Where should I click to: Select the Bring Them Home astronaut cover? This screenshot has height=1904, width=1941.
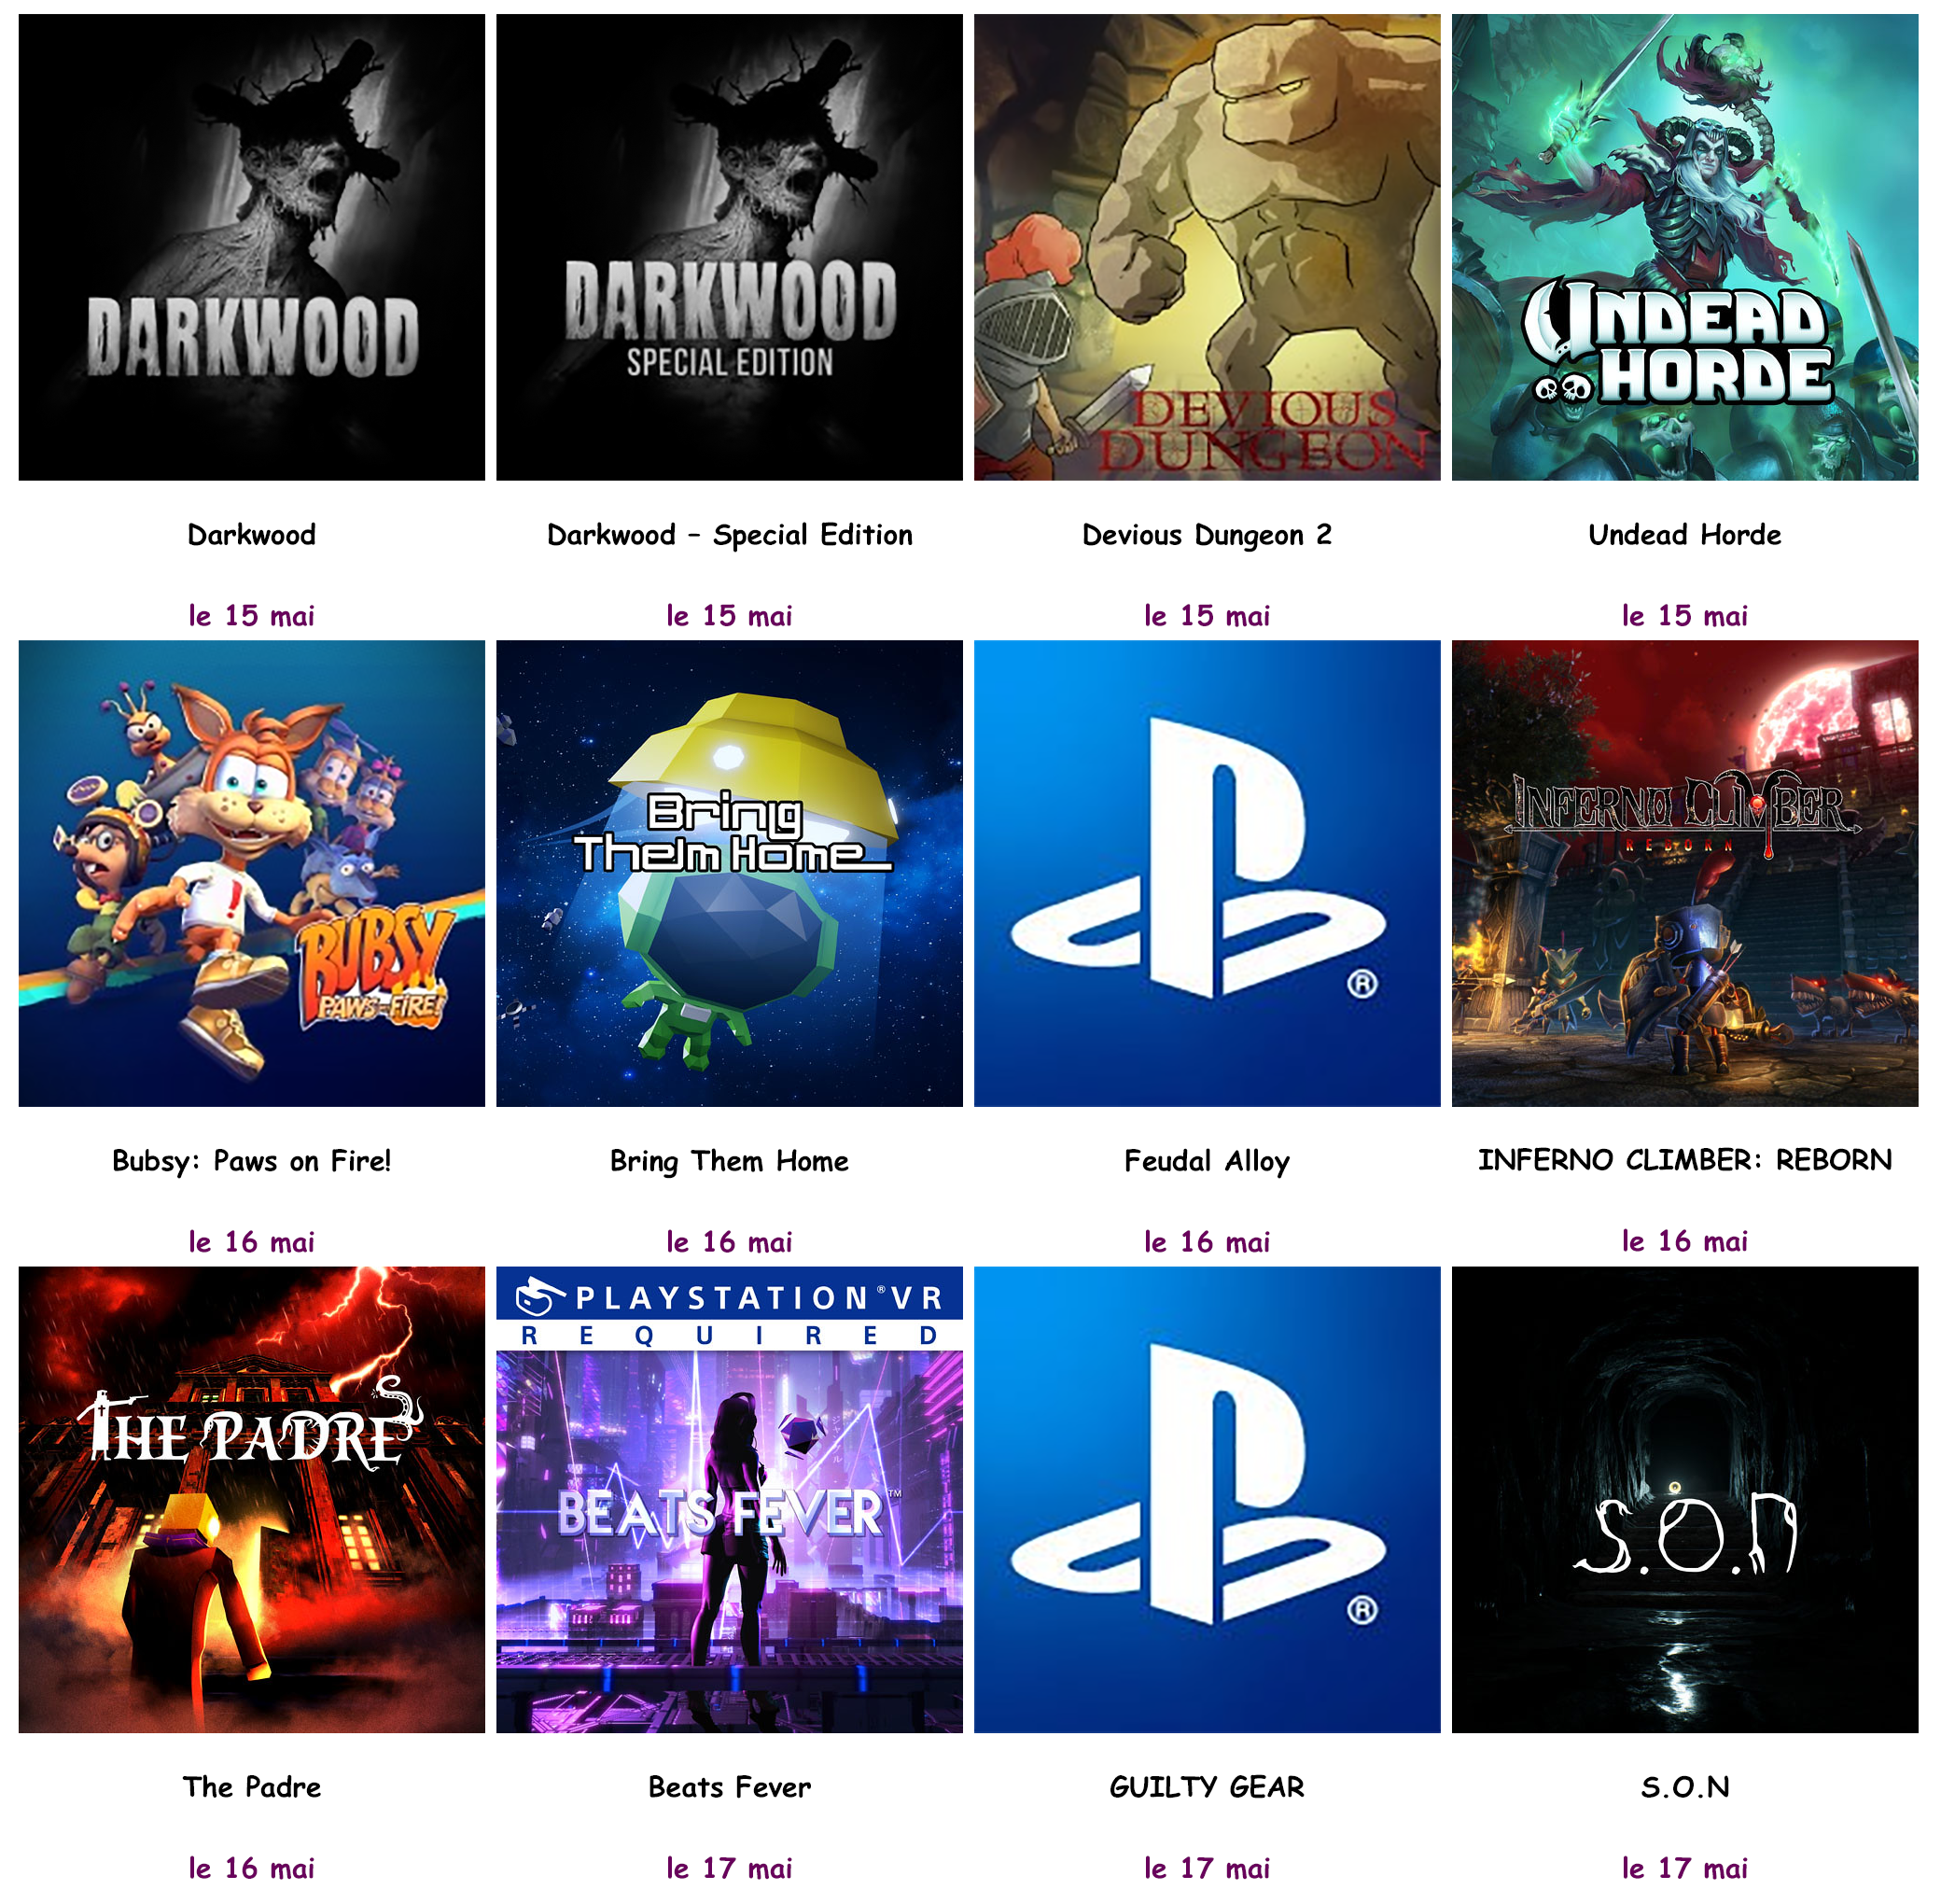pyautogui.click(x=730, y=873)
